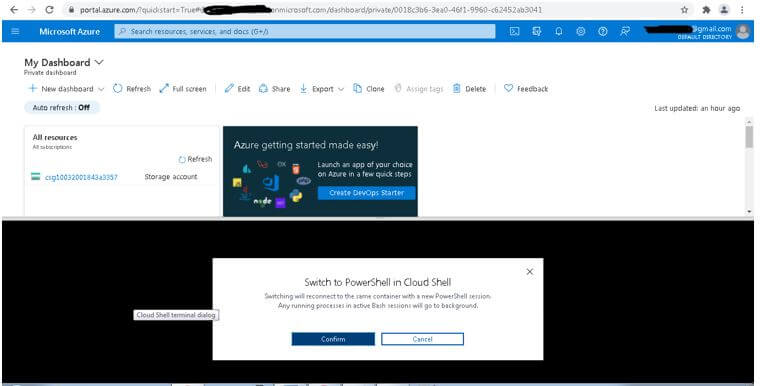The height and width of the screenshot is (386, 760).
Task: Edit the dashboard
Action: pos(238,89)
